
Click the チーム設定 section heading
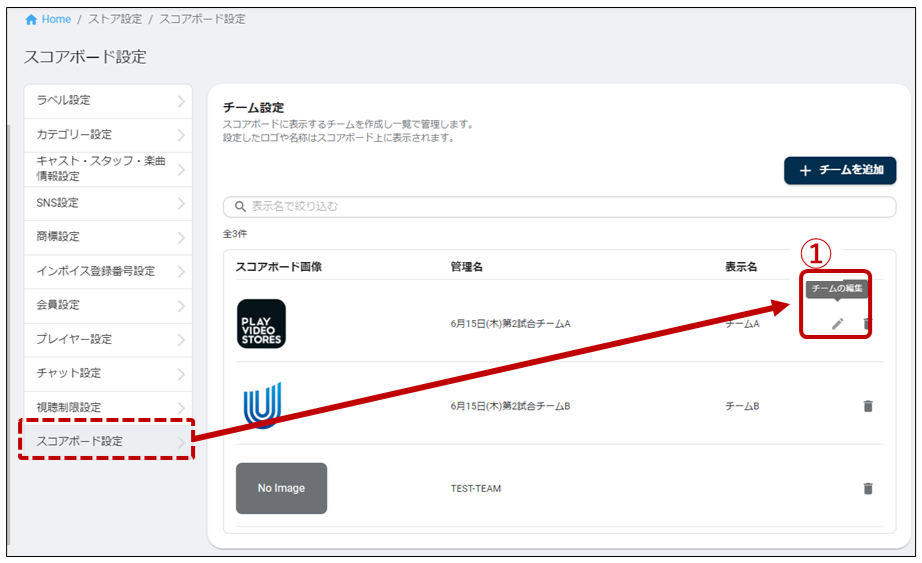tap(253, 108)
